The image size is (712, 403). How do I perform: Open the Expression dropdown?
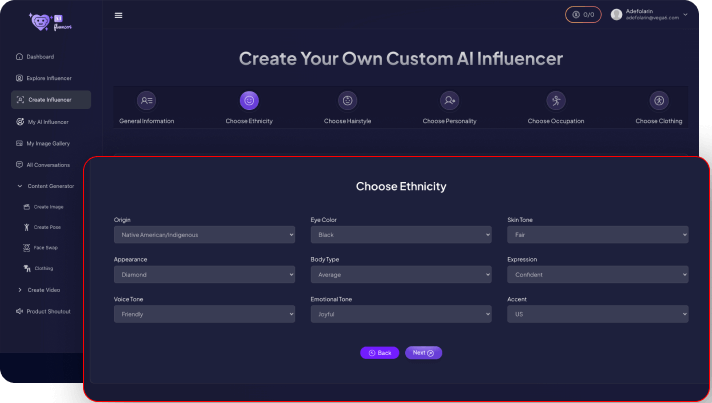click(598, 275)
